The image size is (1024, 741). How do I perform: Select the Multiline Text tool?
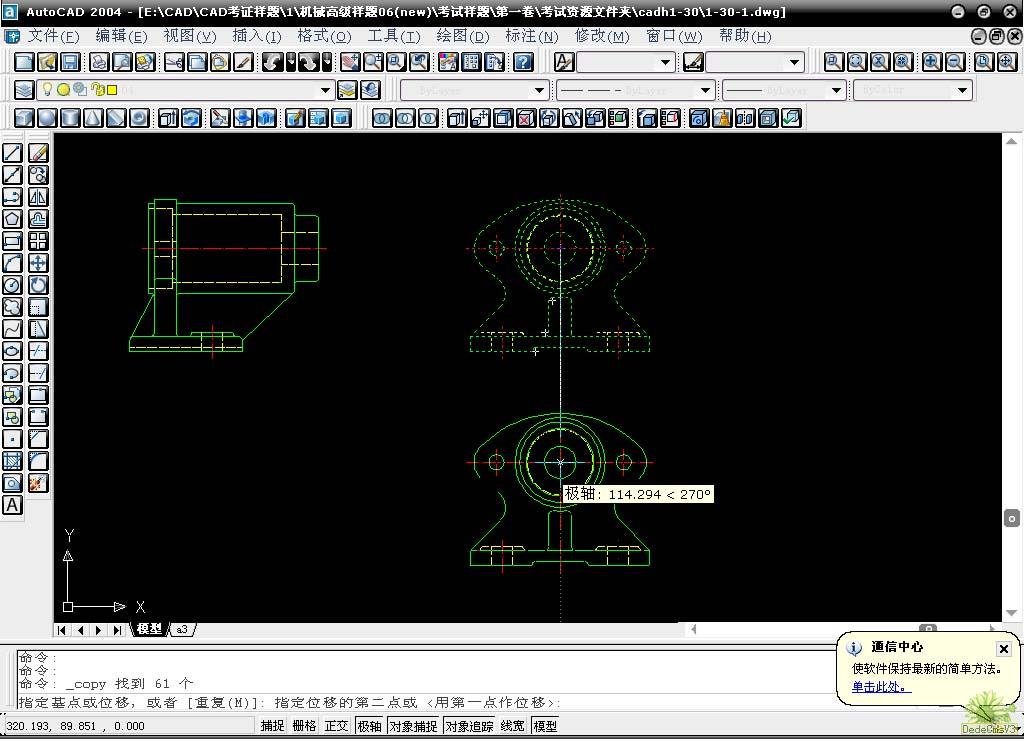(12, 505)
